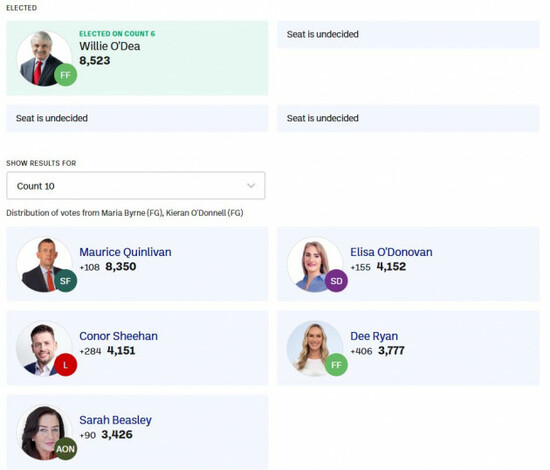Click the green FF badge on Dee Ryan
This screenshot has height=470, width=550.
pos(336,365)
